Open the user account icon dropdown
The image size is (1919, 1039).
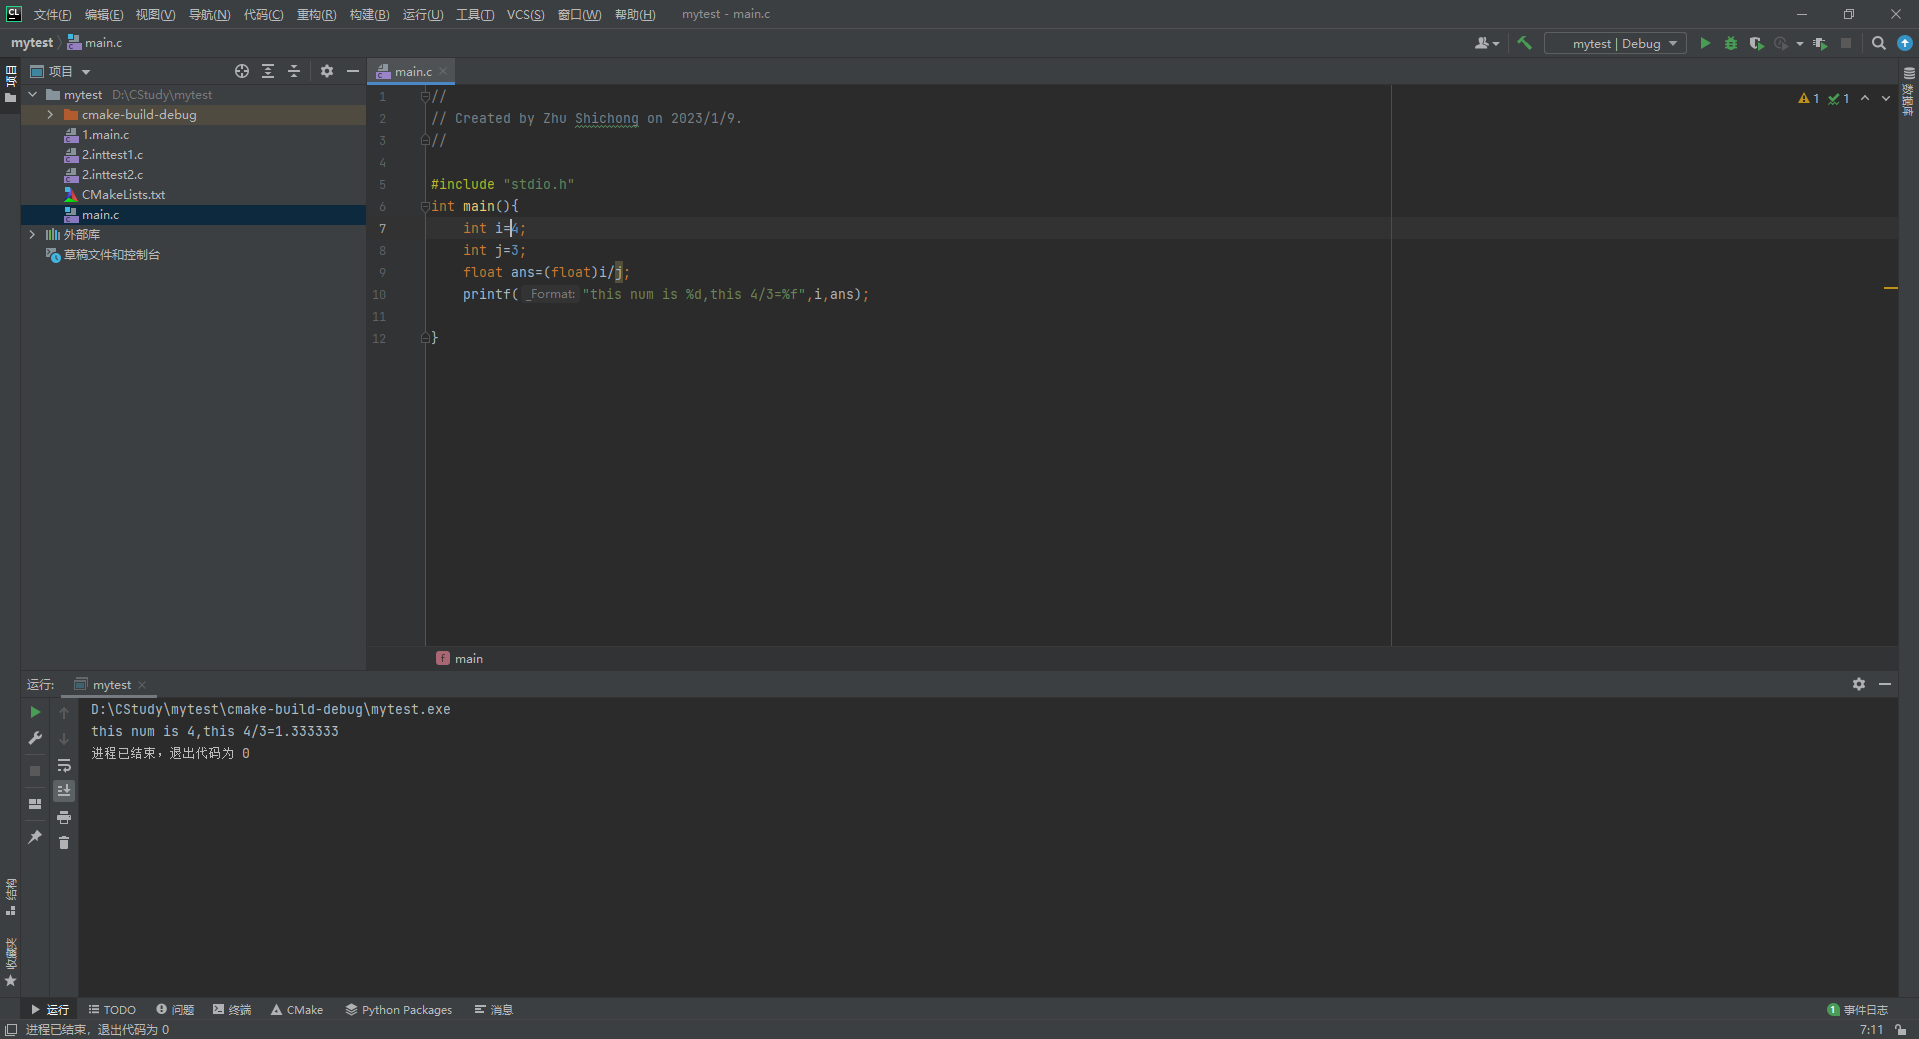[1487, 43]
